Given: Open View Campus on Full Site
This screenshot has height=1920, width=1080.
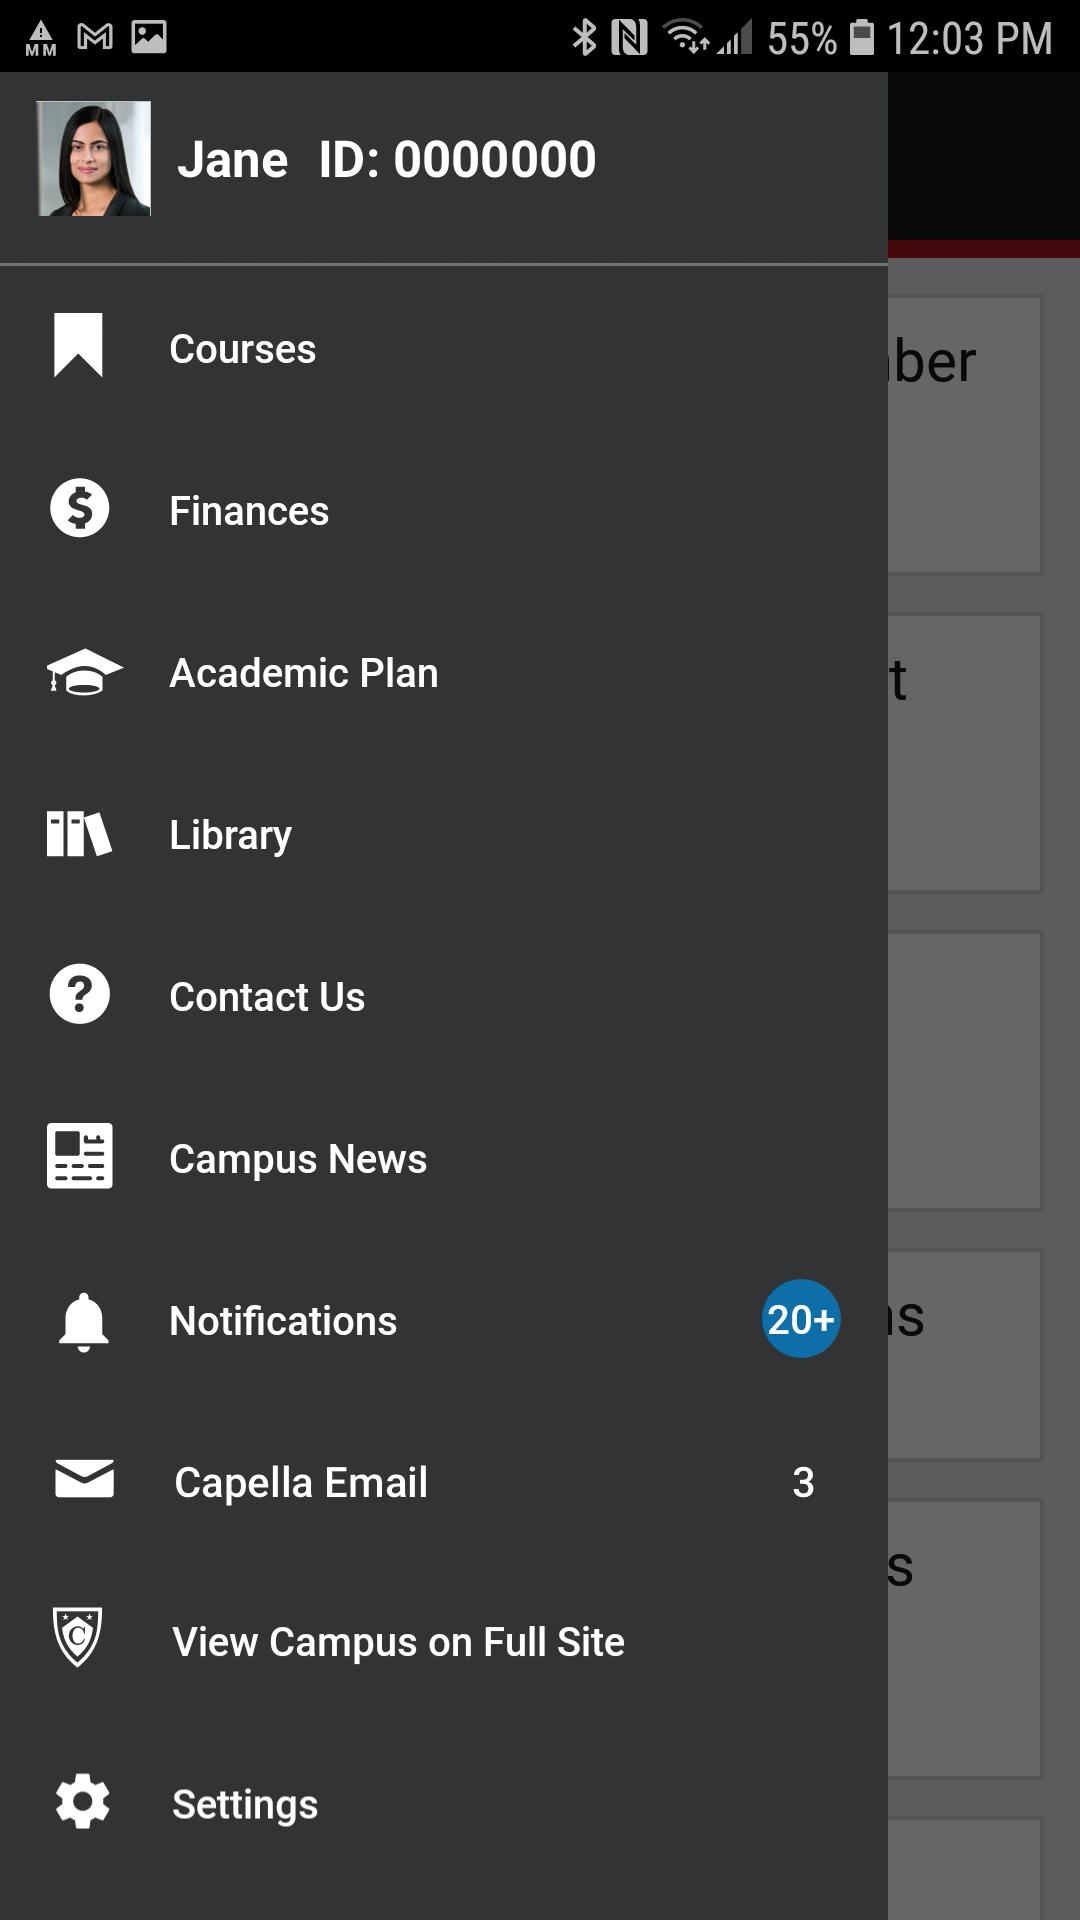Looking at the screenshot, I should 444,1642.
